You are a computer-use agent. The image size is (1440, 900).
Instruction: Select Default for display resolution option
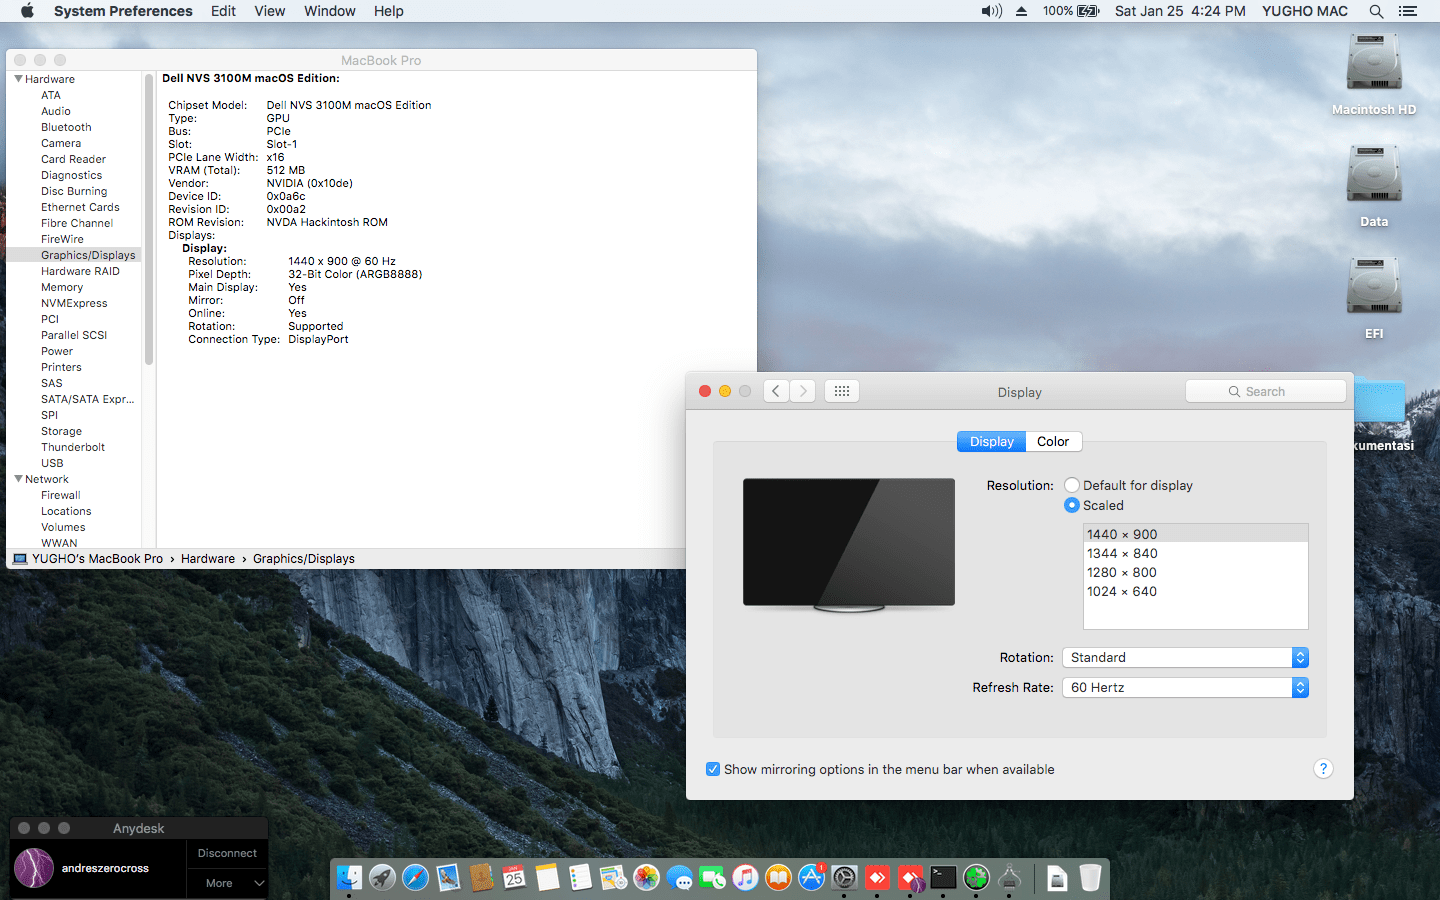[1072, 485]
